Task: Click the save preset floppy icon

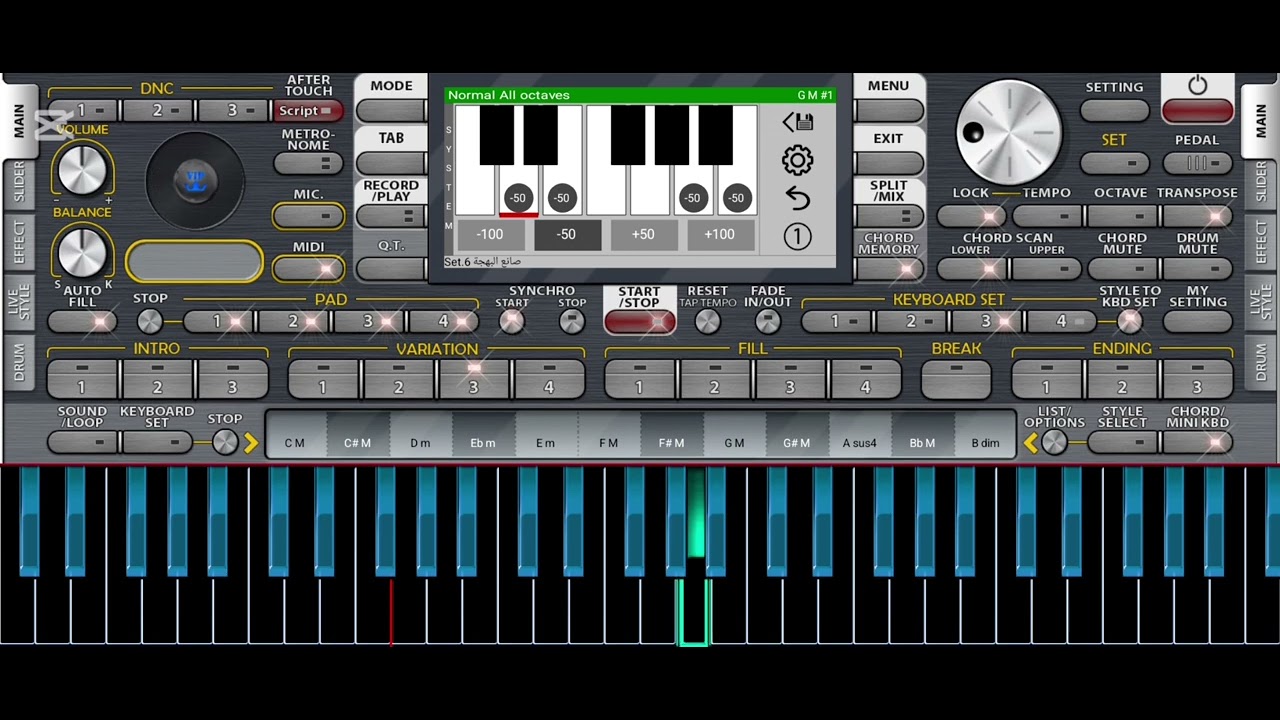Action: pos(797,122)
